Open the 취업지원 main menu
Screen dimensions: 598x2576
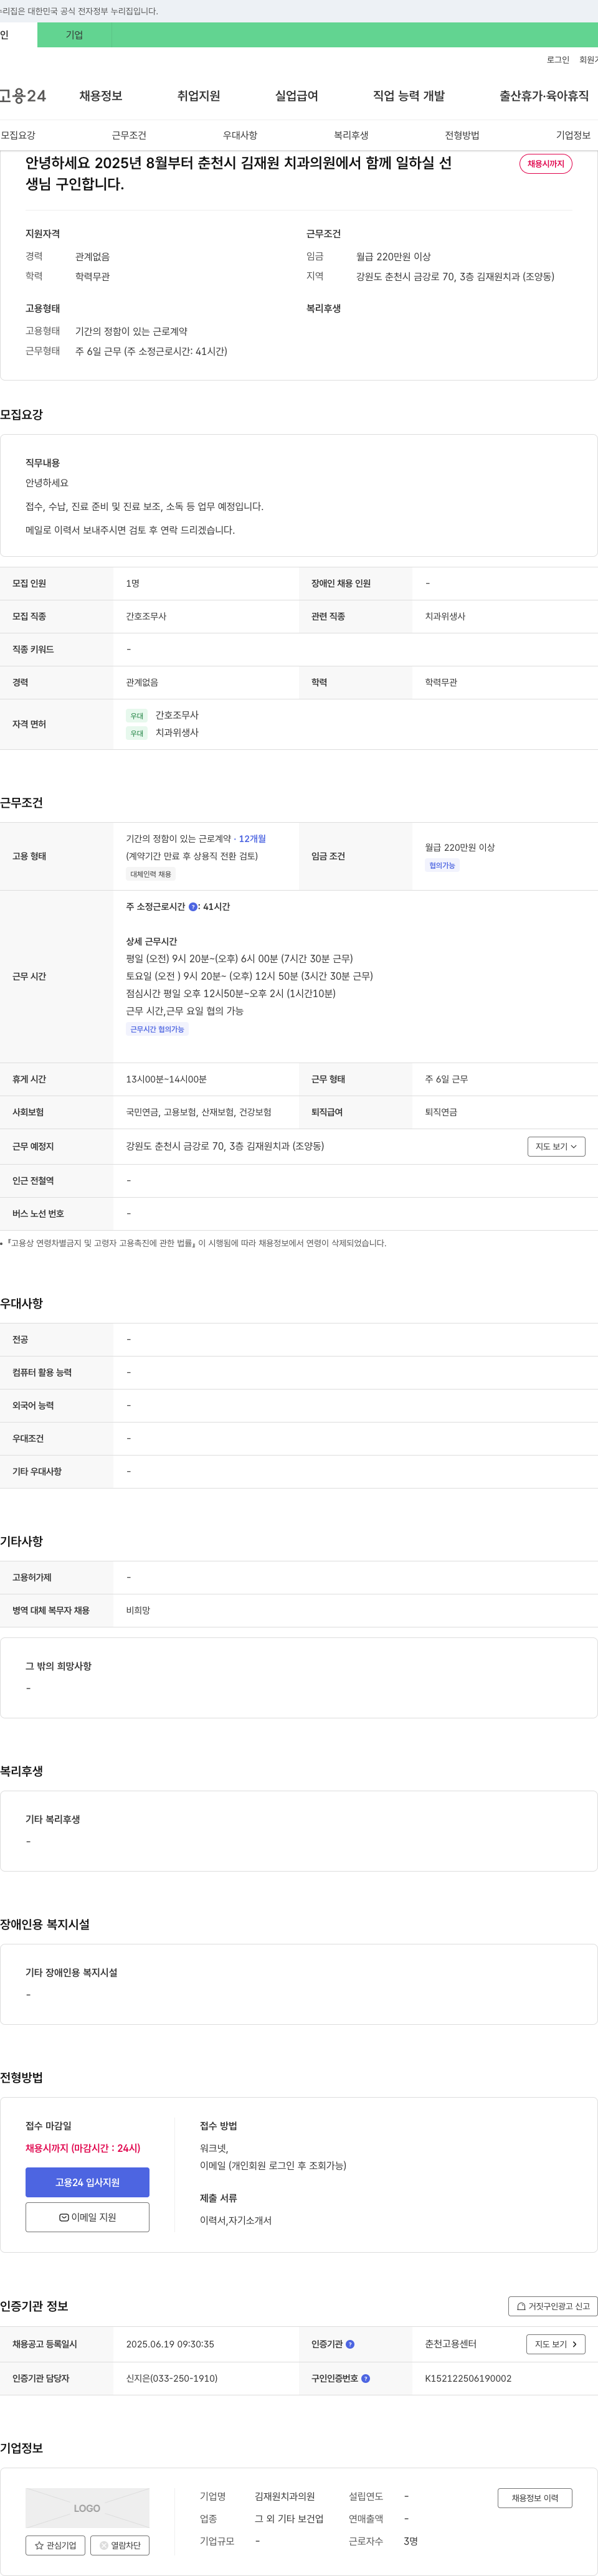(x=198, y=96)
